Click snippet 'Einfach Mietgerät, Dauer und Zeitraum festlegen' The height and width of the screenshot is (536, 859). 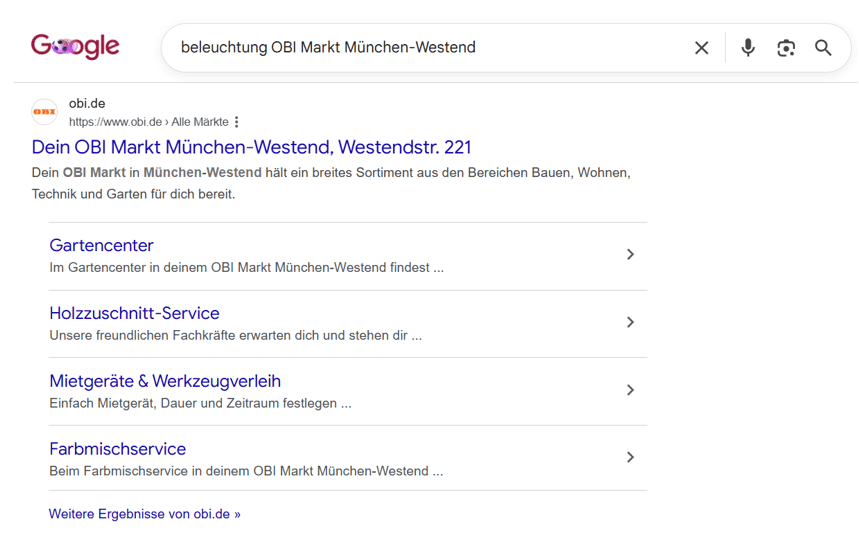click(x=193, y=403)
